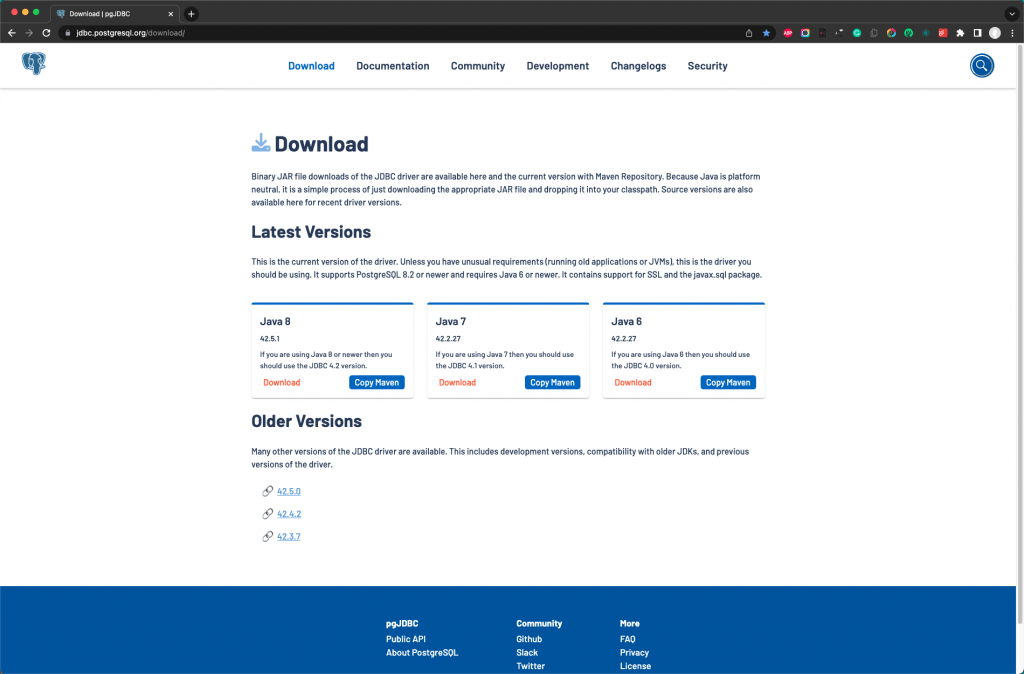Open the License footer link
Screen dimensions: 1024x674
pos(635,666)
